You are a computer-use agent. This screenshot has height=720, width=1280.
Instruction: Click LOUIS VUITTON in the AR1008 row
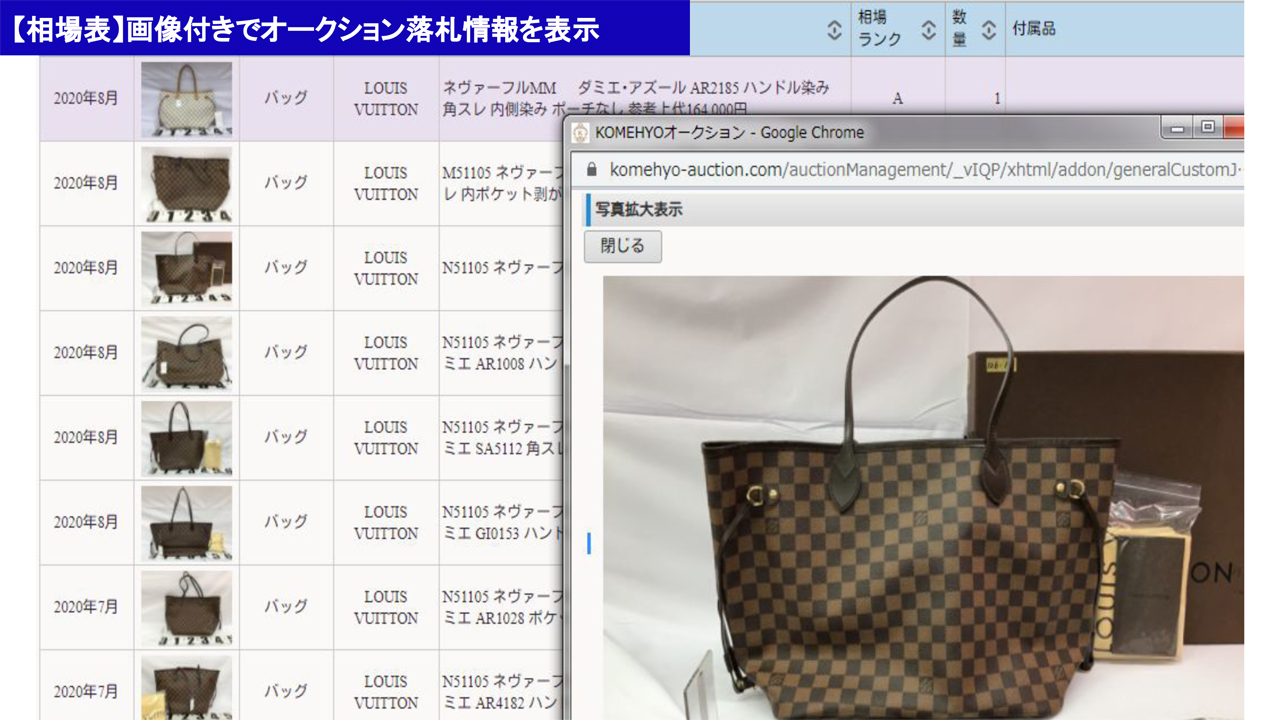click(x=386, y=353)
